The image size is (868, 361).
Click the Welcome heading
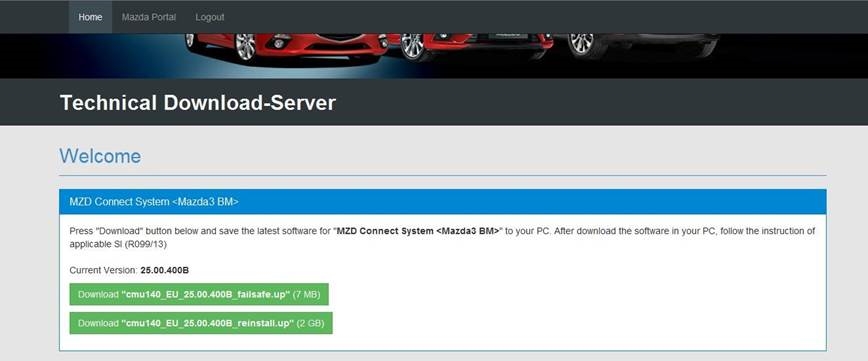(100, 156)
